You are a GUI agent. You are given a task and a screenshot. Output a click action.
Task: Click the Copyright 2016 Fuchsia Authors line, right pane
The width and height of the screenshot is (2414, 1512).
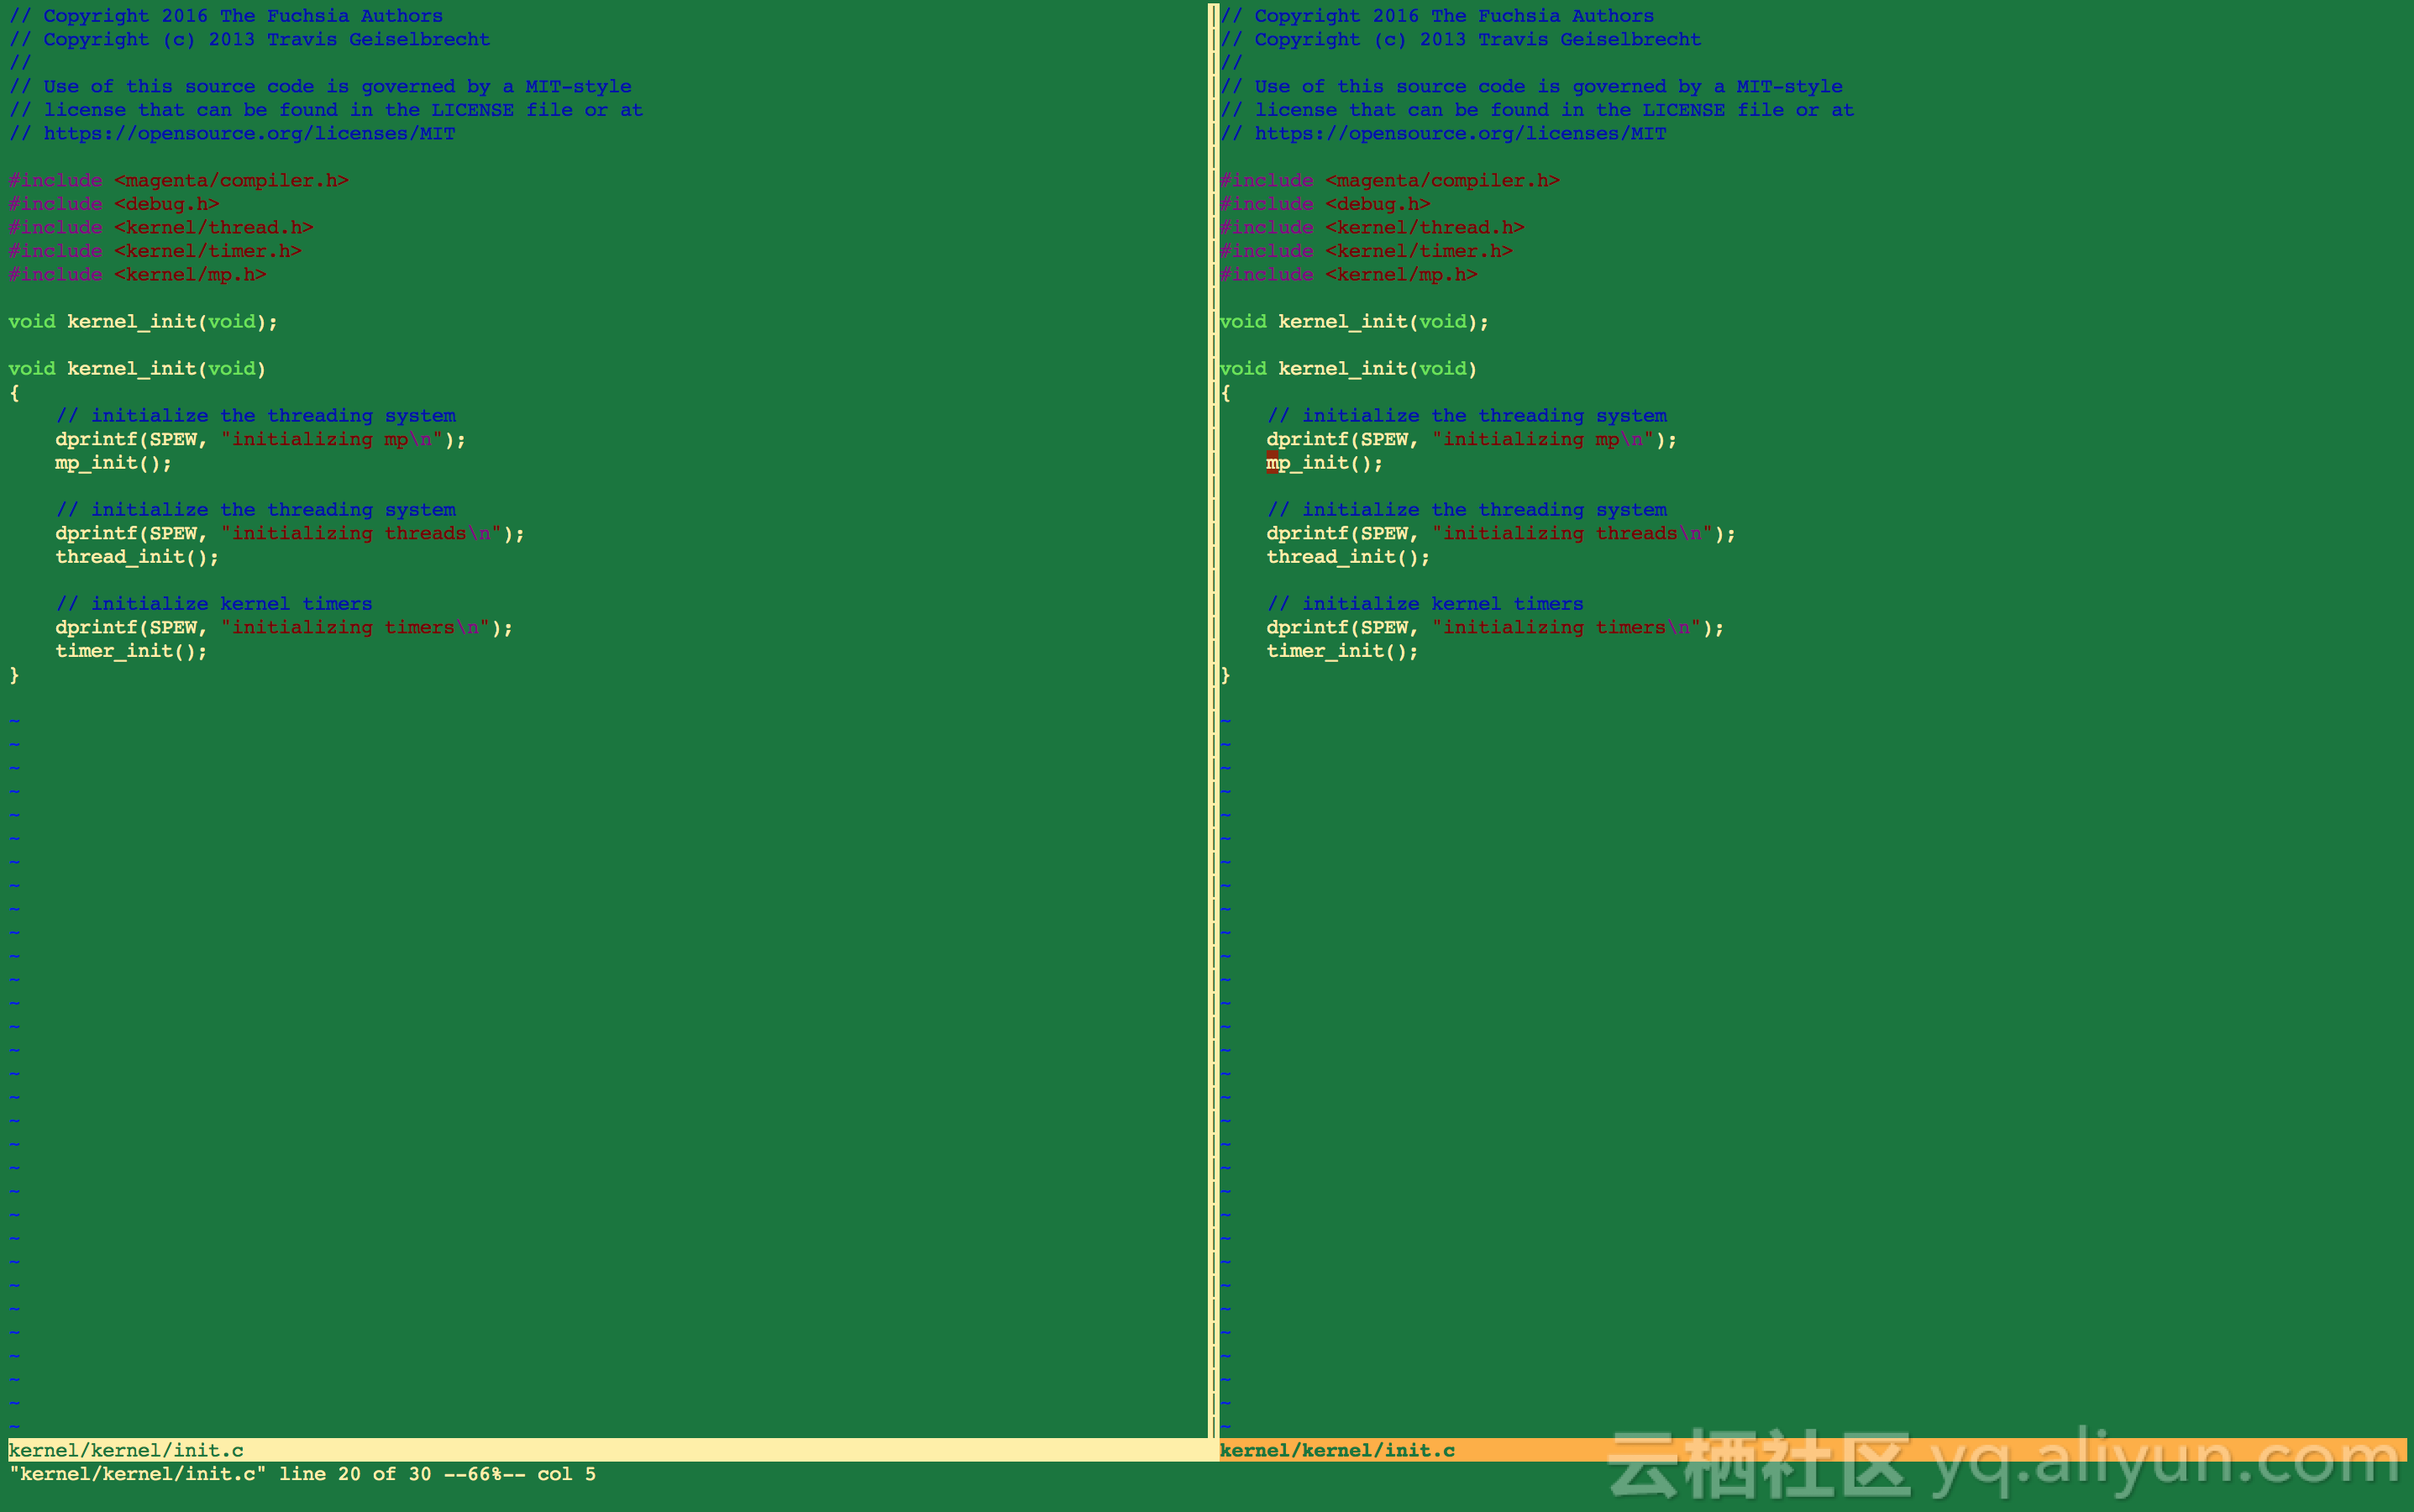1436,16
